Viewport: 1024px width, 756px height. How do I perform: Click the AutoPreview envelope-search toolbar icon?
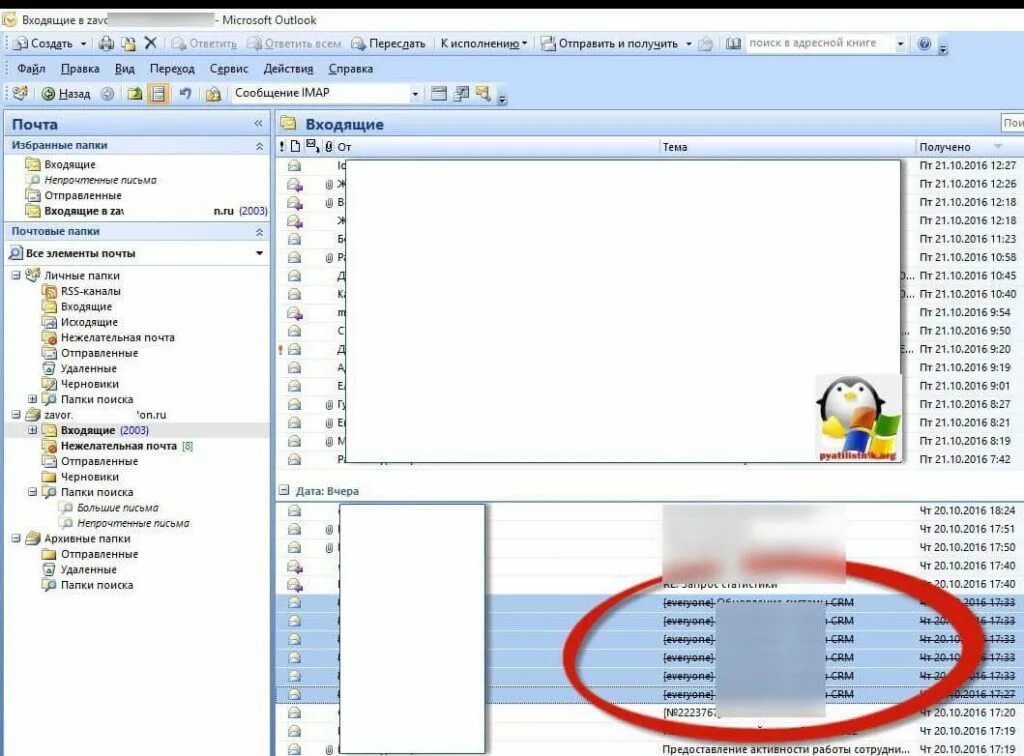pos(483,93)
